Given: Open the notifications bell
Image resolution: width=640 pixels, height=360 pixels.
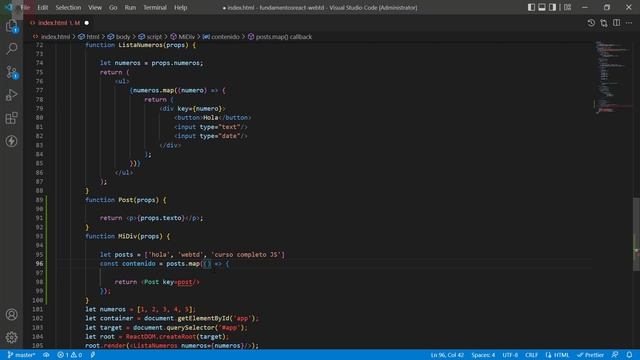Looking at the screenshot, I should [629, 355].
